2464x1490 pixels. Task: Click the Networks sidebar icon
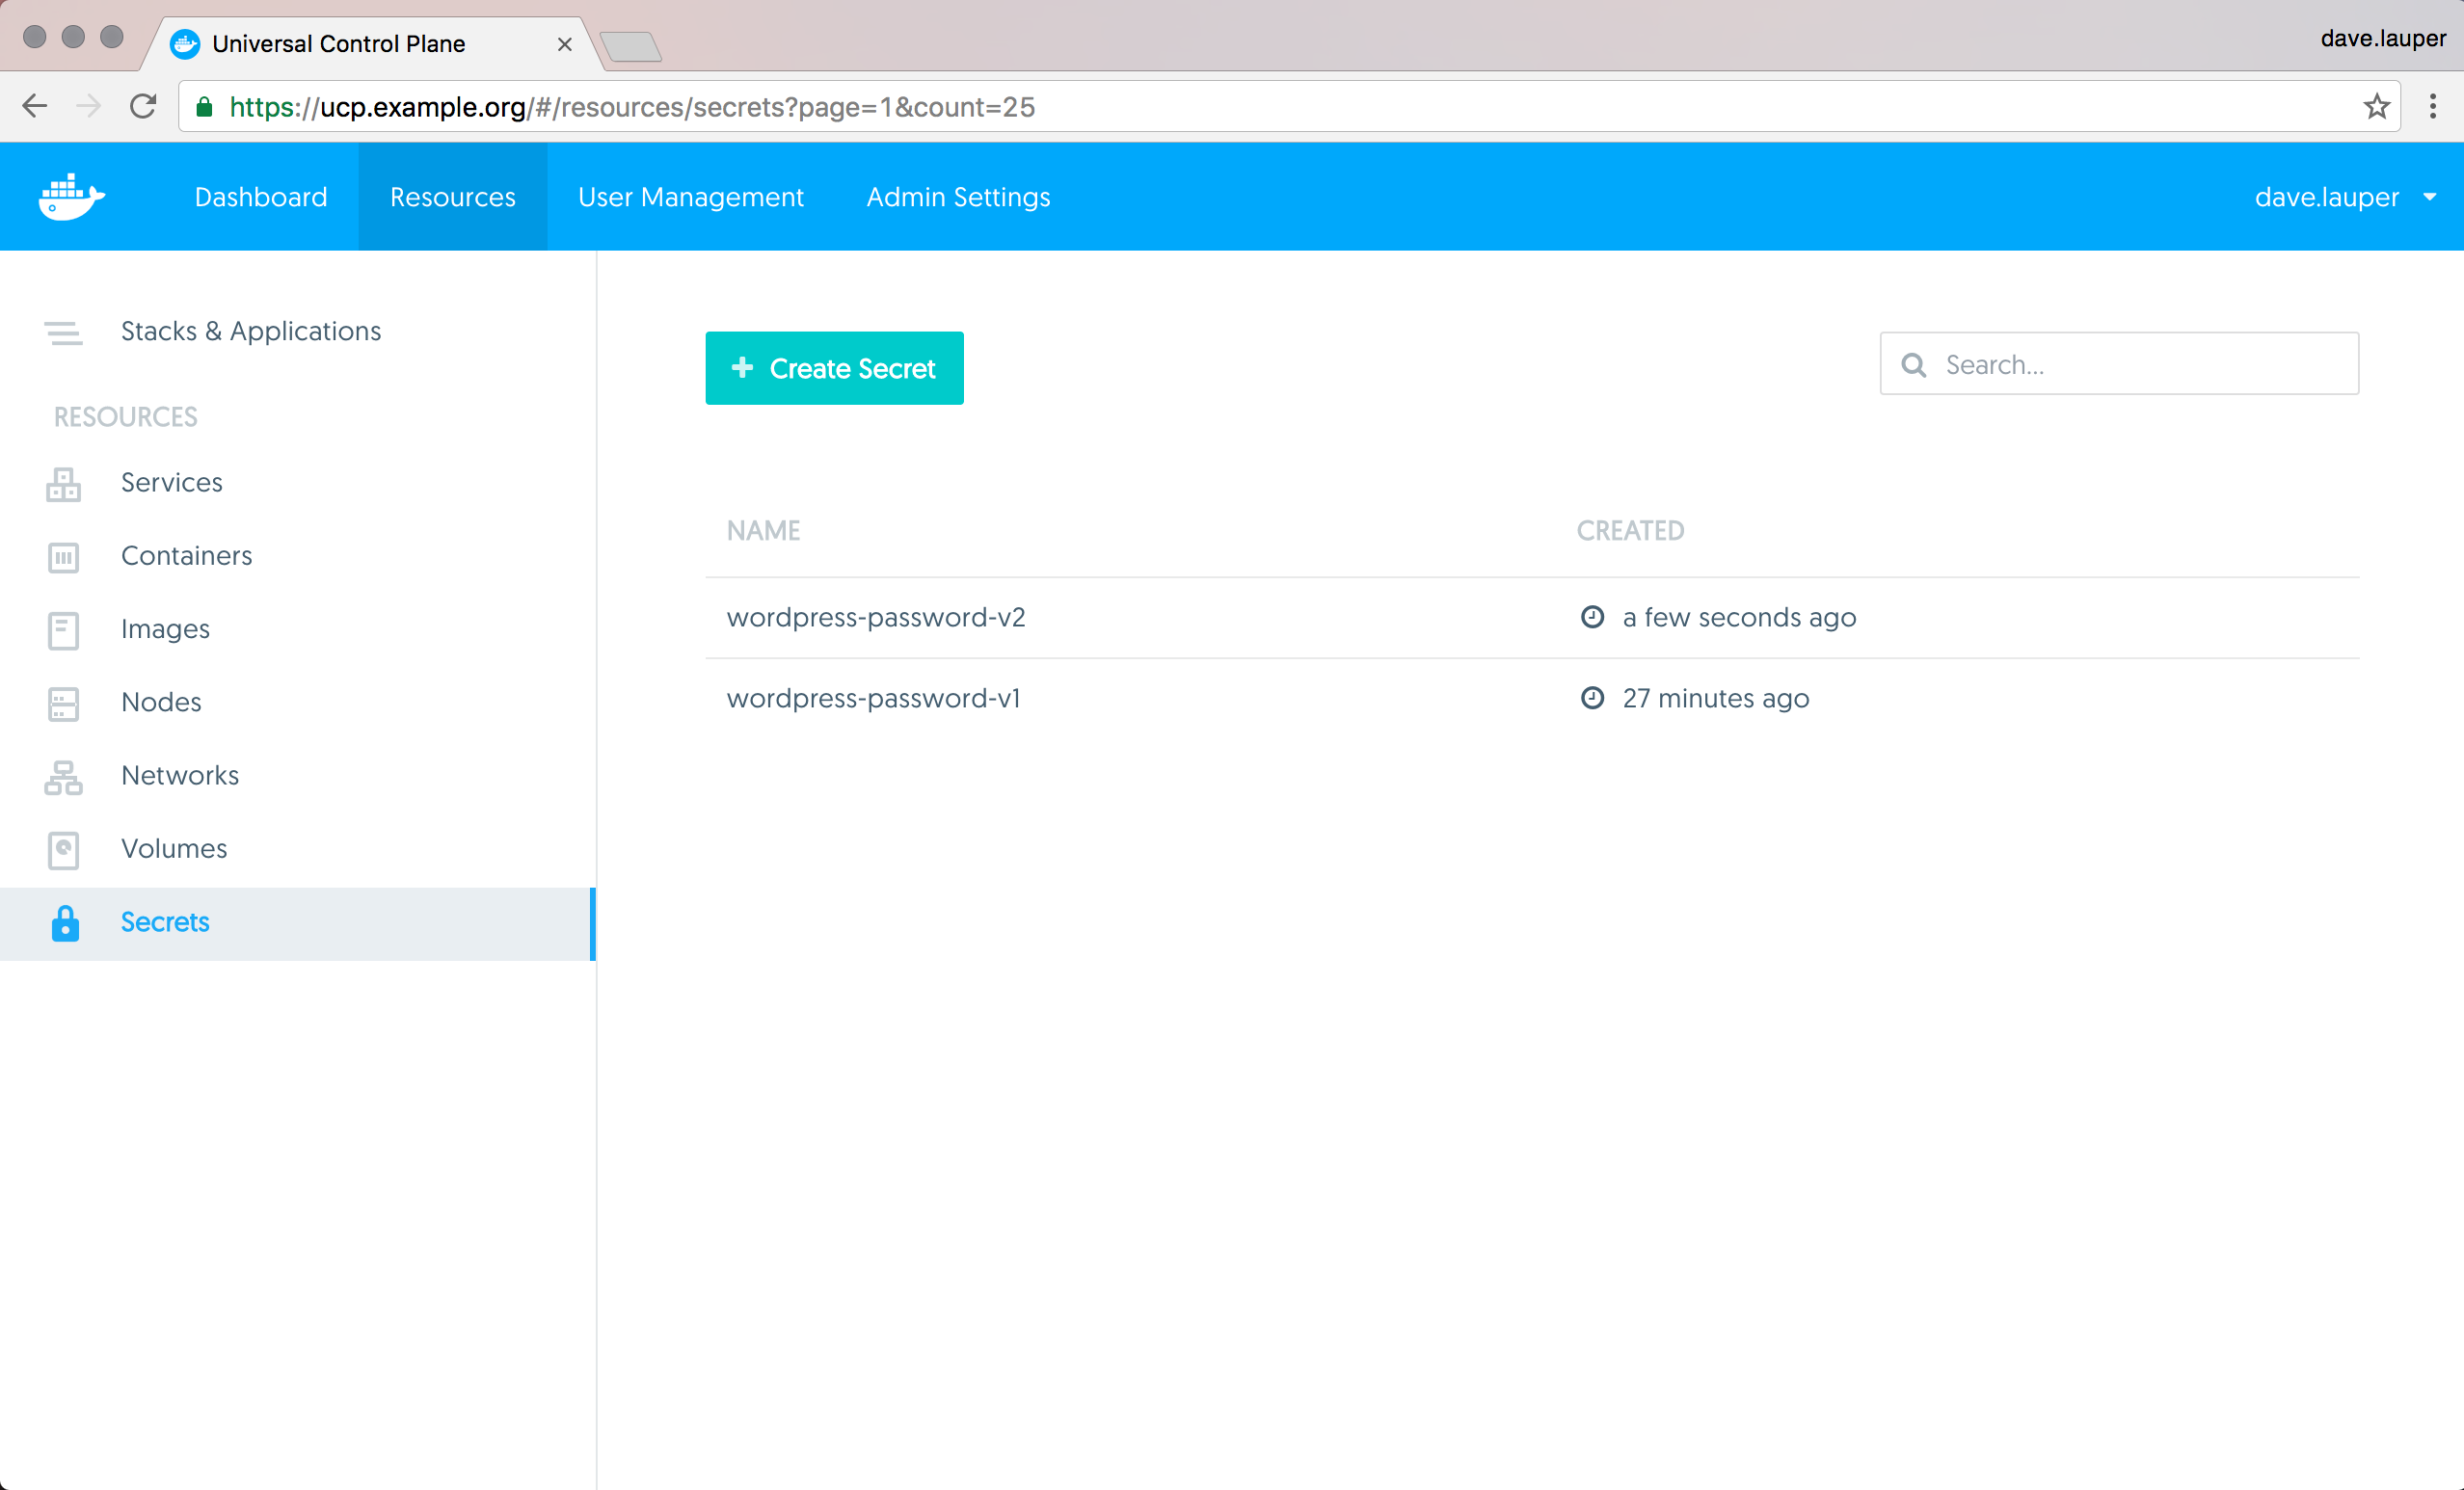[x=63, y=776]
